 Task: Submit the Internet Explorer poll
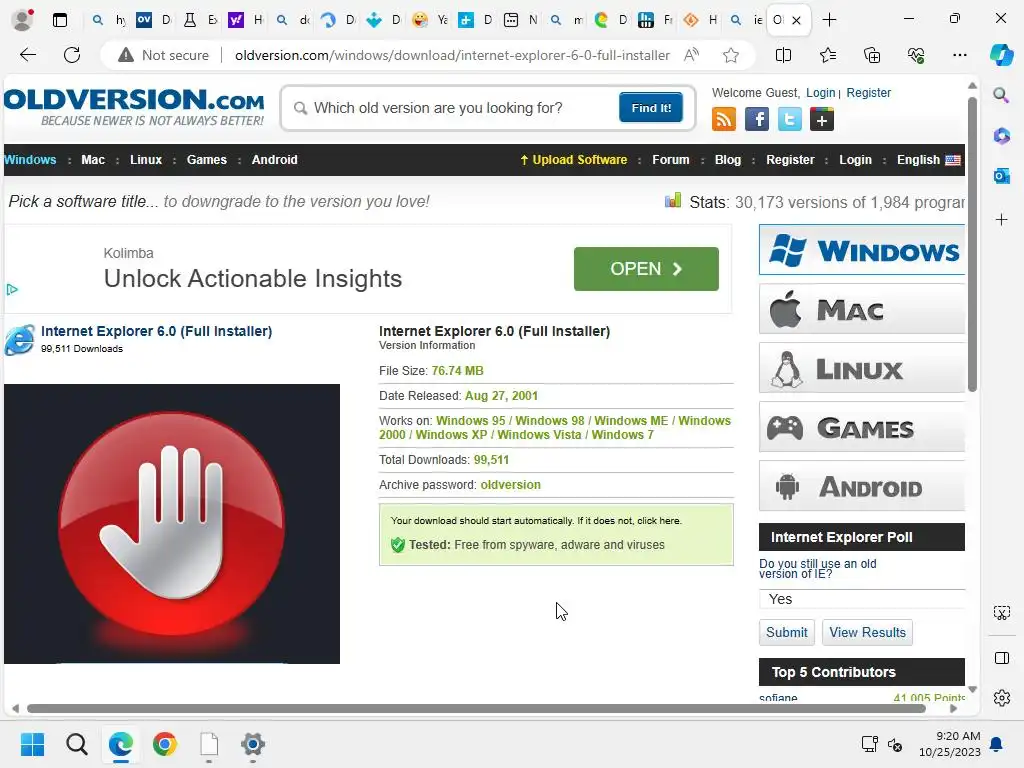[x=786, y=632]
